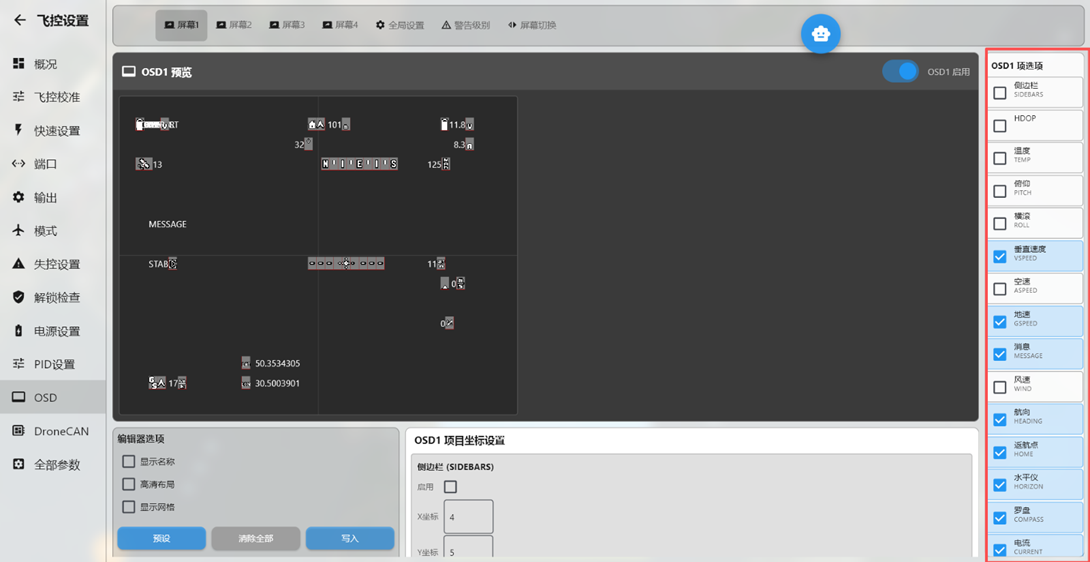The image size is (1090, 562).
Task: Open 快速设置 quick setup section
Action: point(56,131)
